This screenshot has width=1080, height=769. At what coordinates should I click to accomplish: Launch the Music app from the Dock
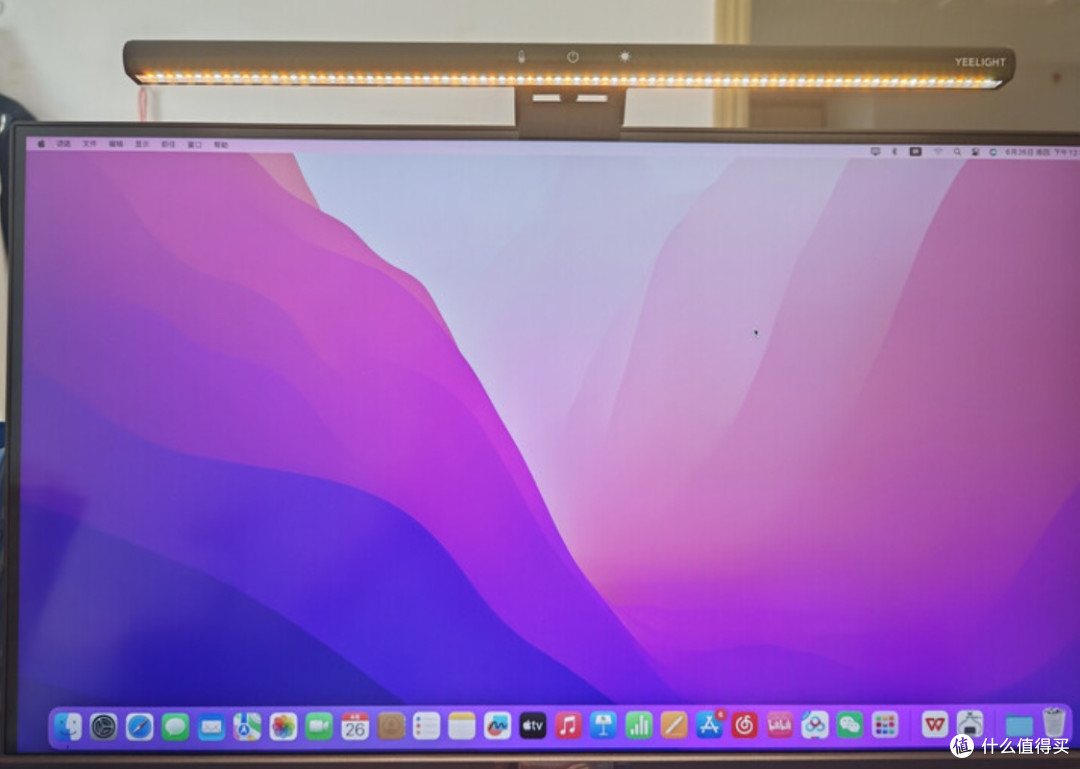point(568,726)
